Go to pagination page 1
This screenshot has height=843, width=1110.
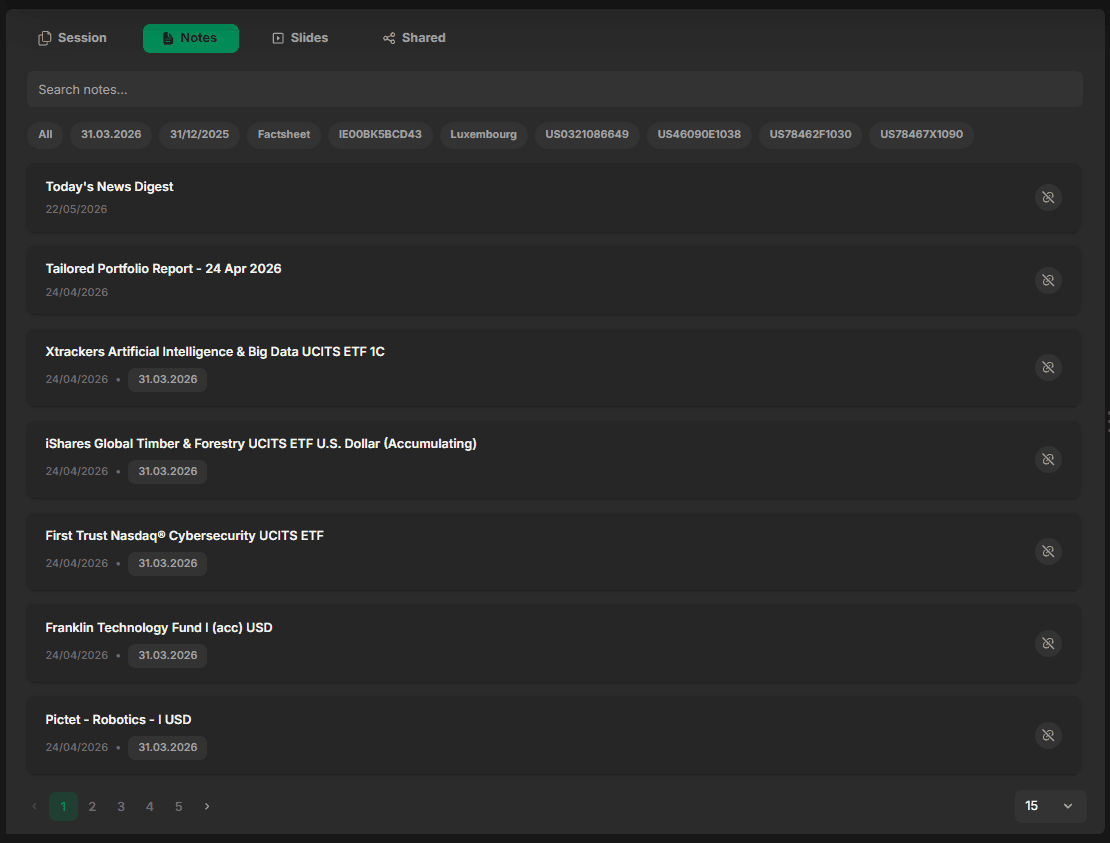coord(63,806)
